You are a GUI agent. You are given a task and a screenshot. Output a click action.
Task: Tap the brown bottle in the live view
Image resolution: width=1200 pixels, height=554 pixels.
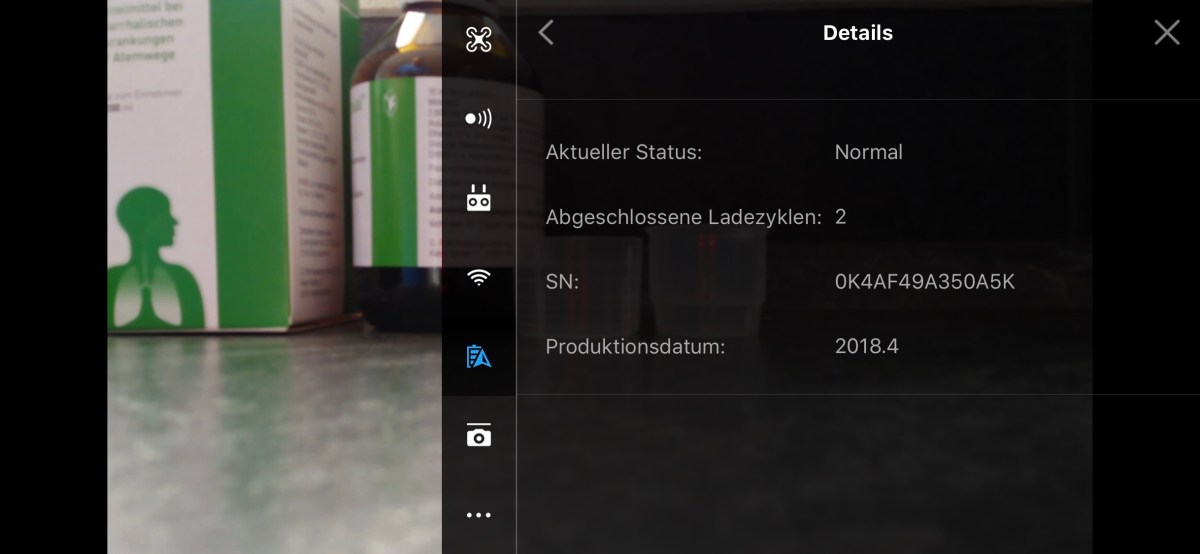point(396,165)
